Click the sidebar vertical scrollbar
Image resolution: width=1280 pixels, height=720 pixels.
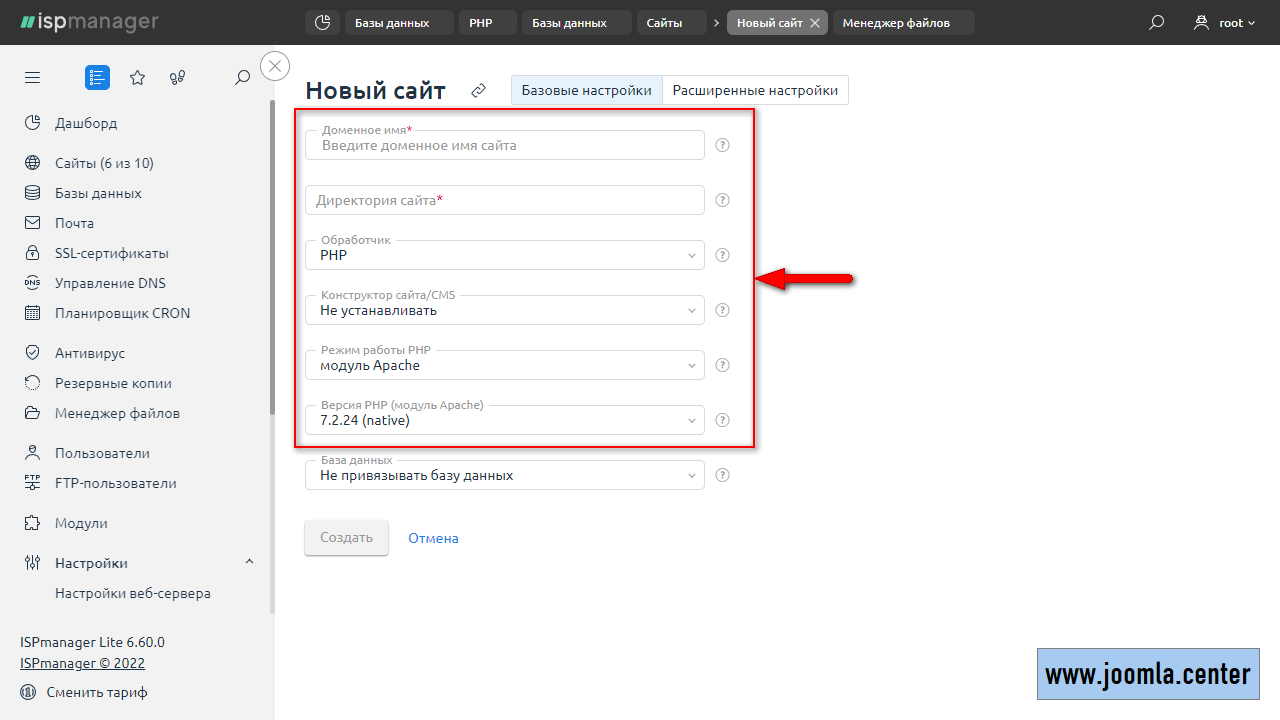(x=272, y=260)
